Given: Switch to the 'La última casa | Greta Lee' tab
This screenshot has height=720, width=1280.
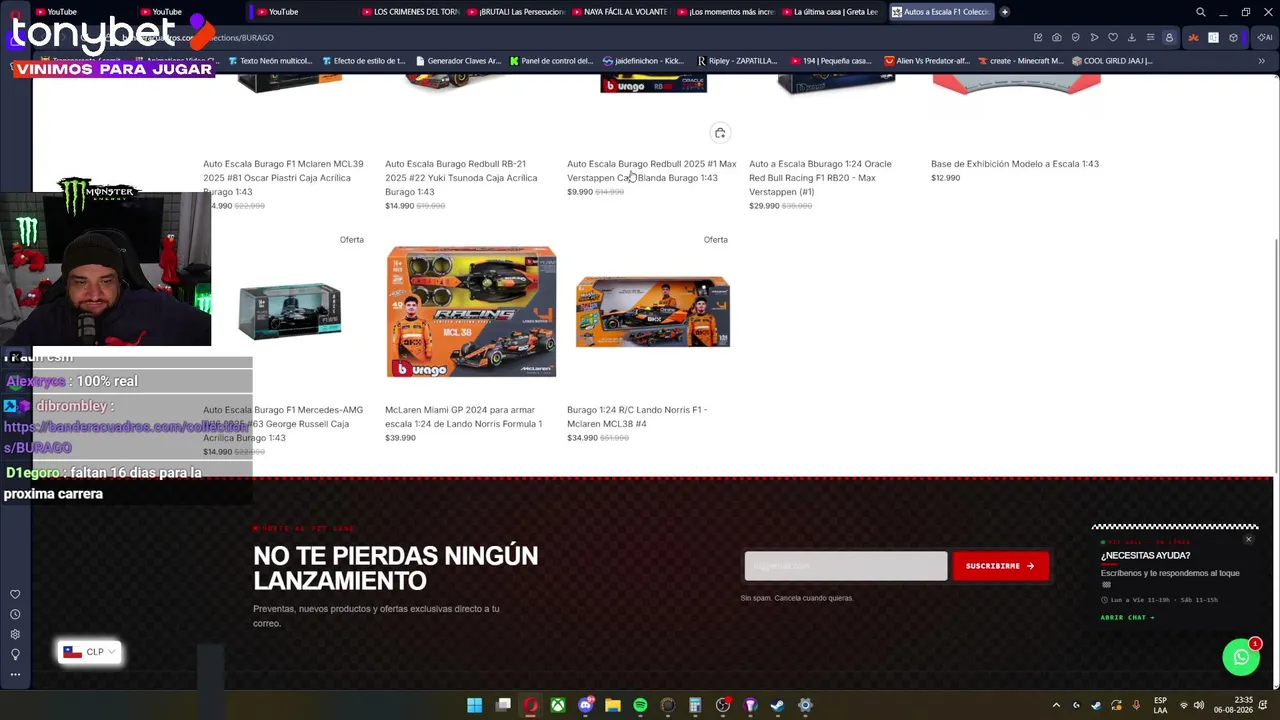Looking at the screenshot, I should coord(830,12).
